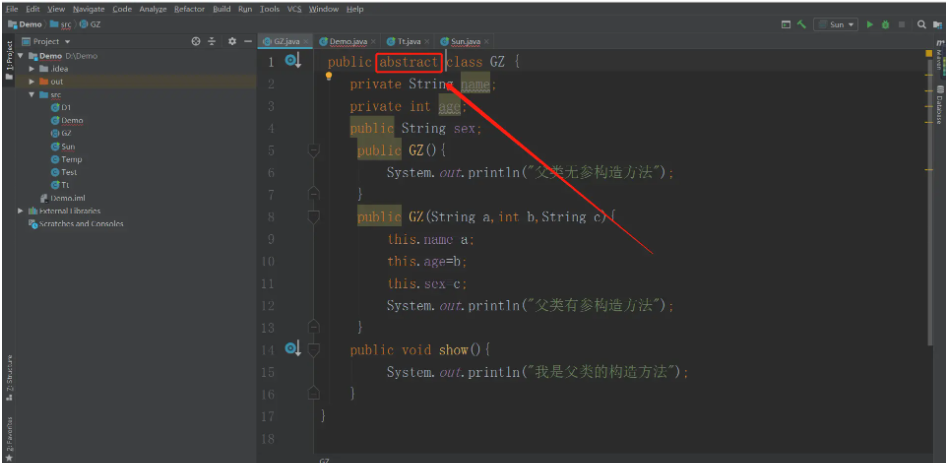The width and height of the screenshot is (946, 463).
Task: Open the Project panel settings gear
Action: pyautogui.click(x=232, y=41)
